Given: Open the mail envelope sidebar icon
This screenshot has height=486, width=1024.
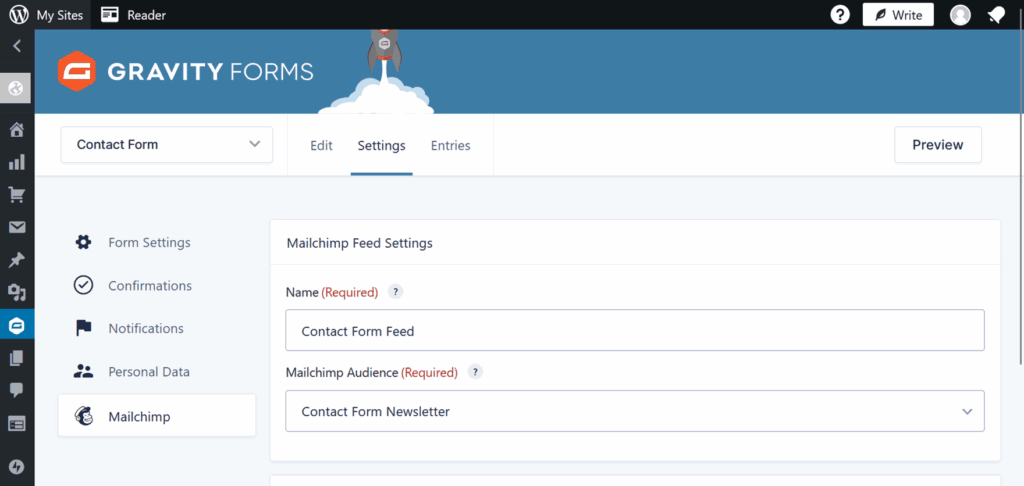Looking at the screenshot, I should click(x=17, y=227).
